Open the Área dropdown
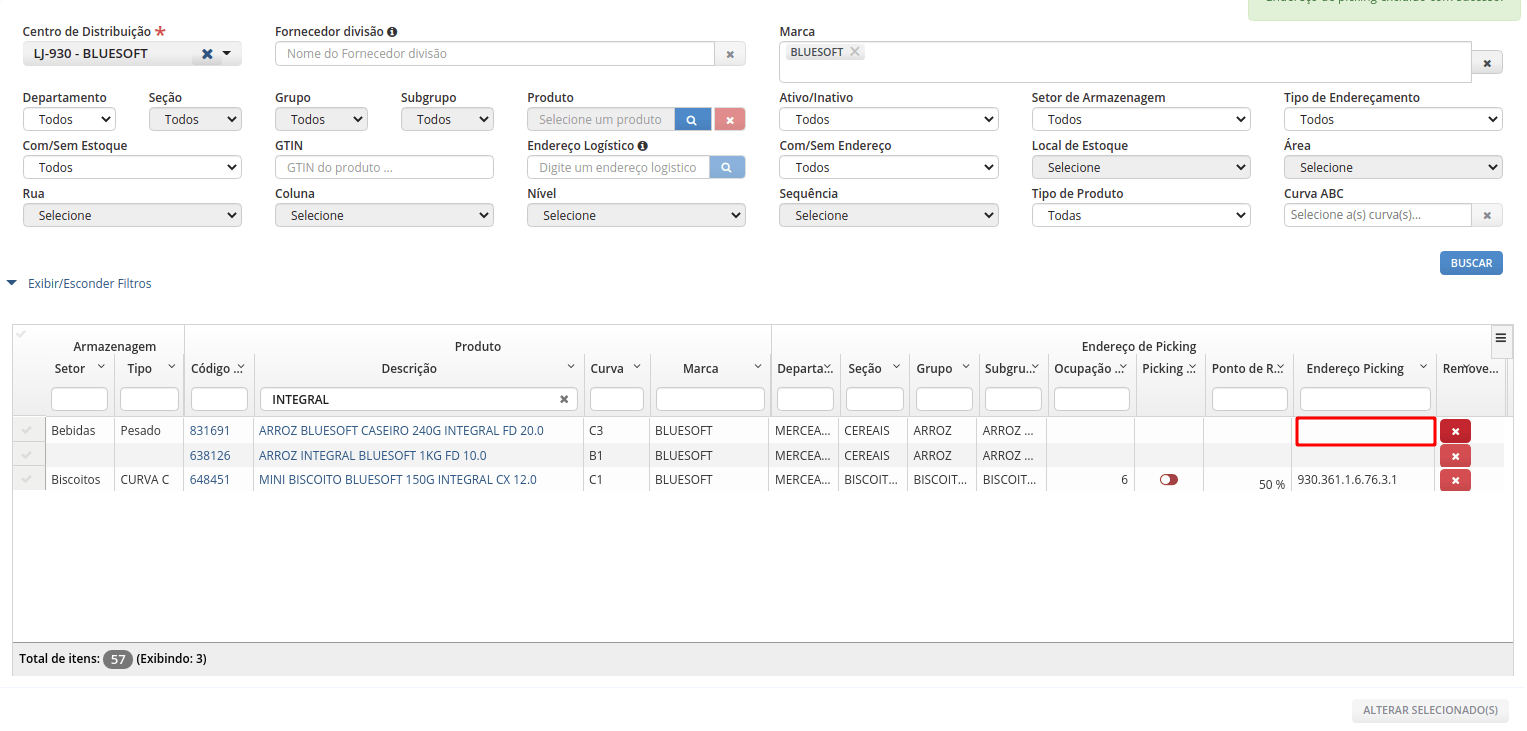This screenshot has height=731, width=1527. (1393, 168)
